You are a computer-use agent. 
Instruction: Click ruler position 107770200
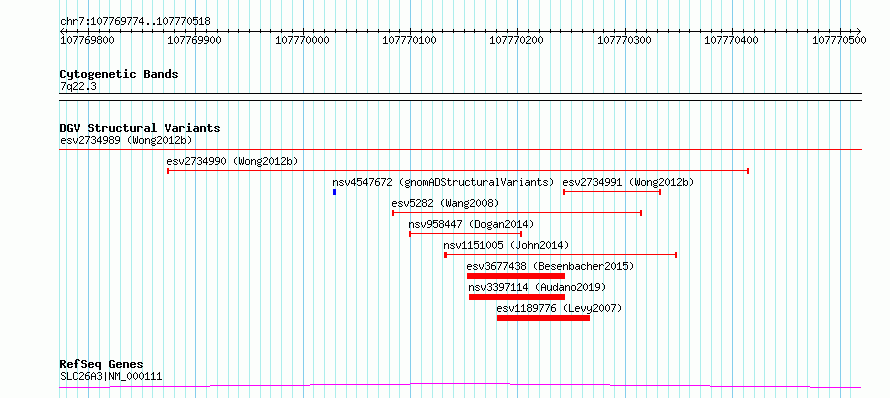click(517, 40)
